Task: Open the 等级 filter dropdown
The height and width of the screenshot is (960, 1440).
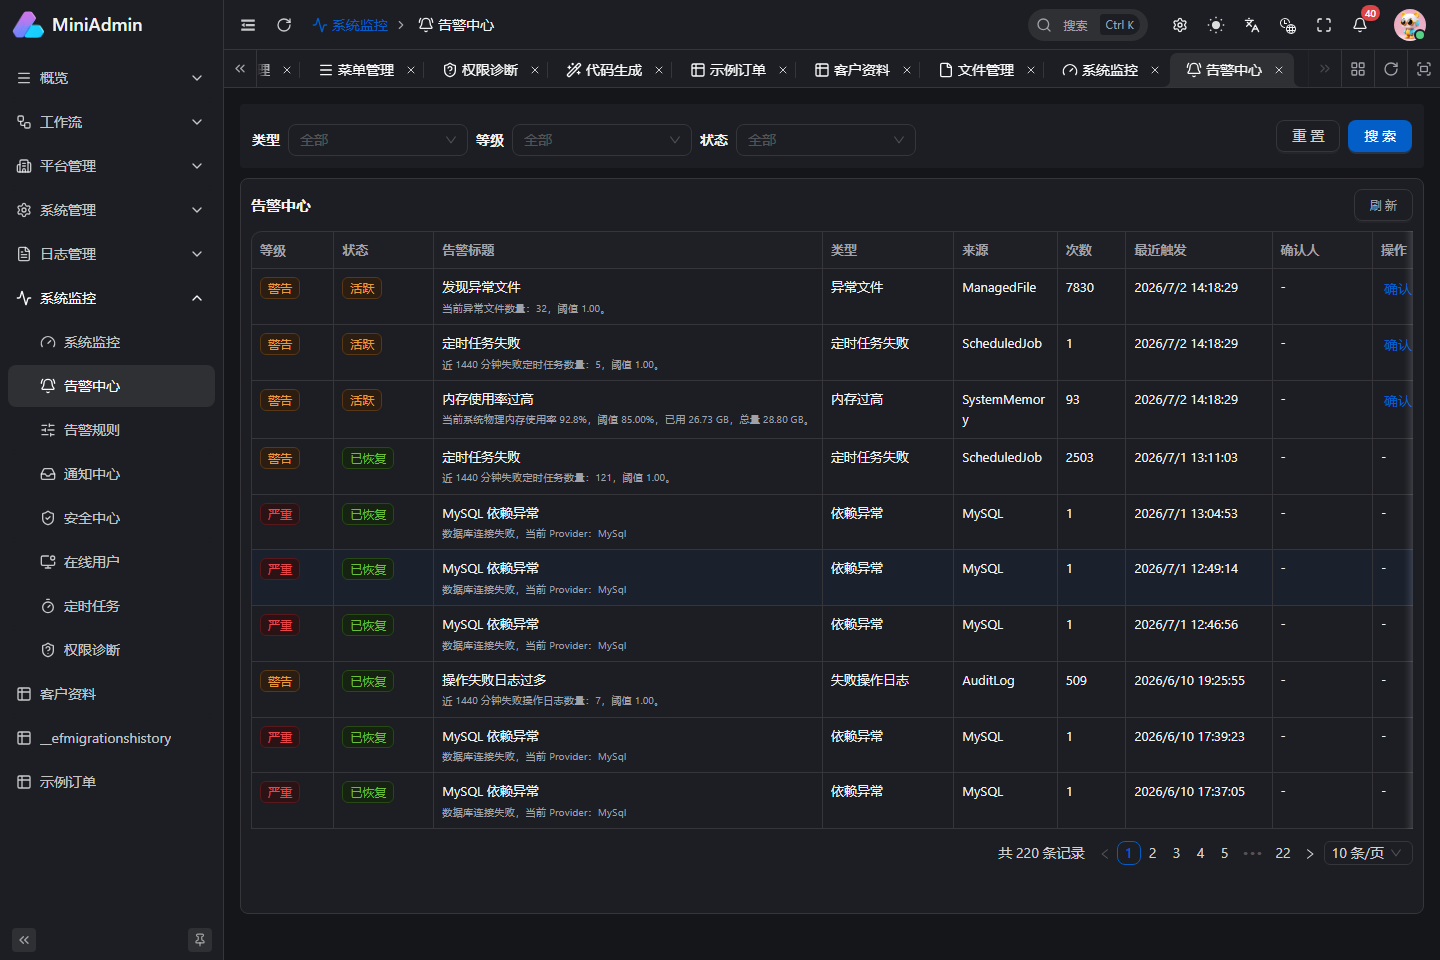Action: [x=602, y=140]
